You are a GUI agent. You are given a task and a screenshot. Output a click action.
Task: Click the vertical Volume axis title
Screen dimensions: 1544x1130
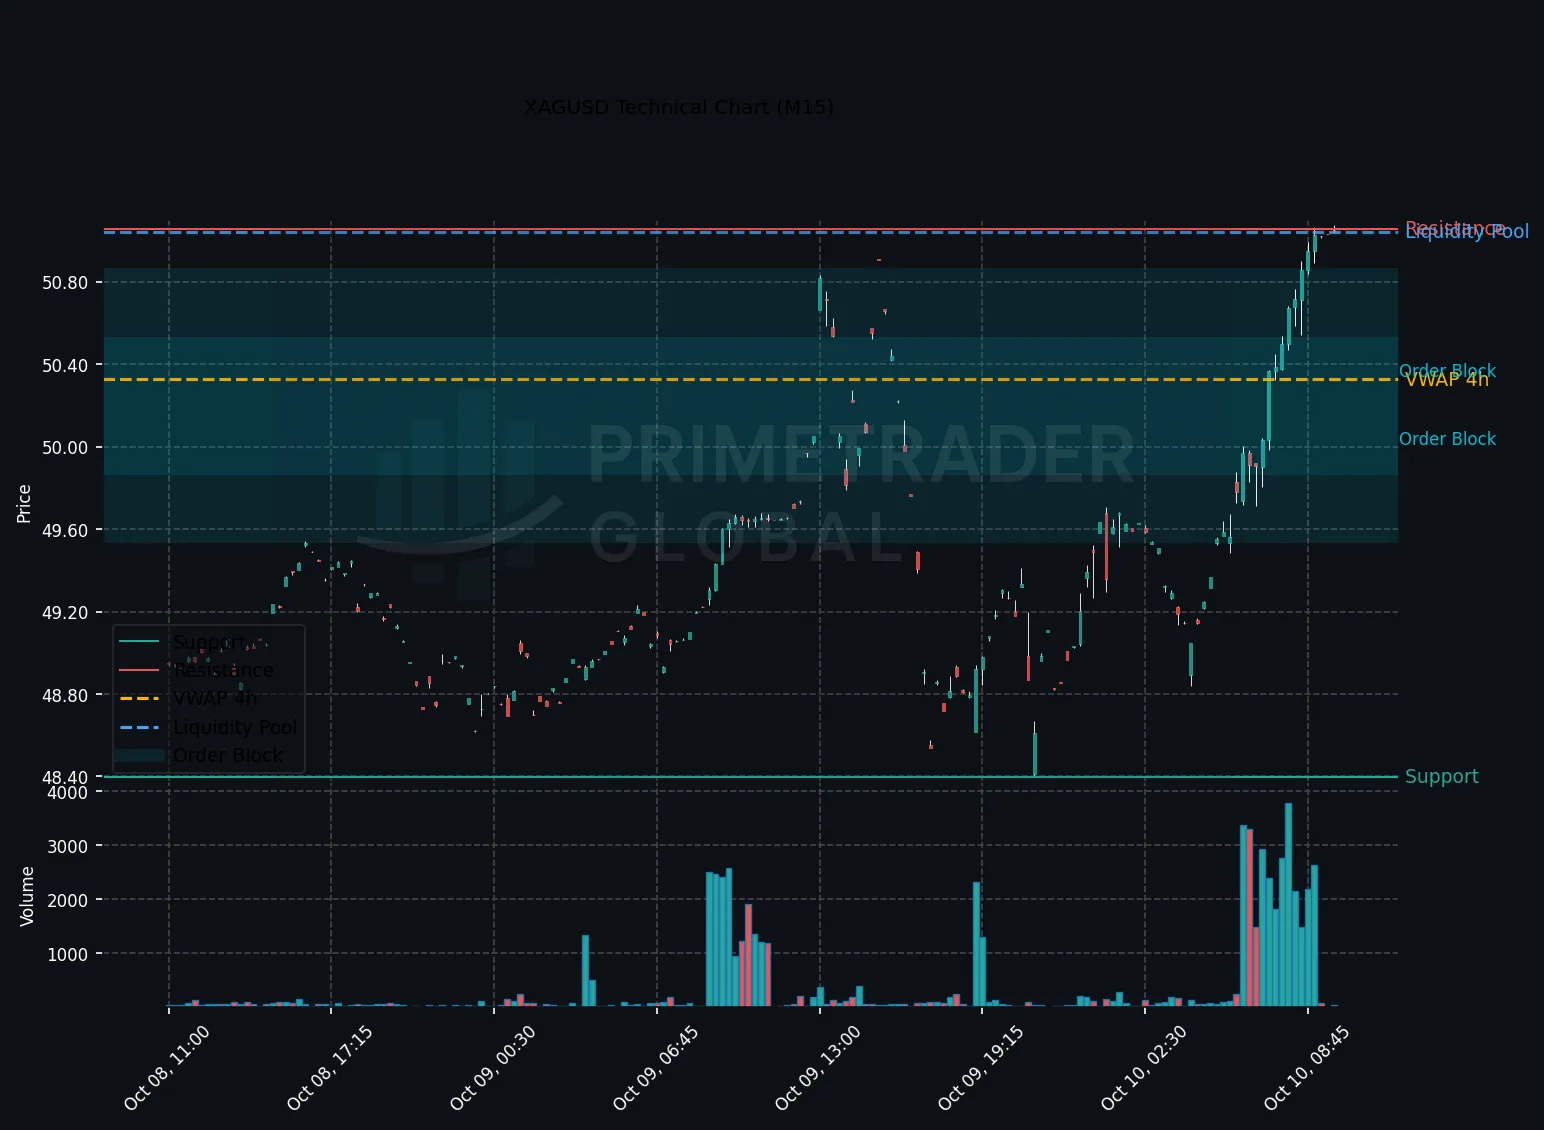pyautogui.click(x=27, y=896)
